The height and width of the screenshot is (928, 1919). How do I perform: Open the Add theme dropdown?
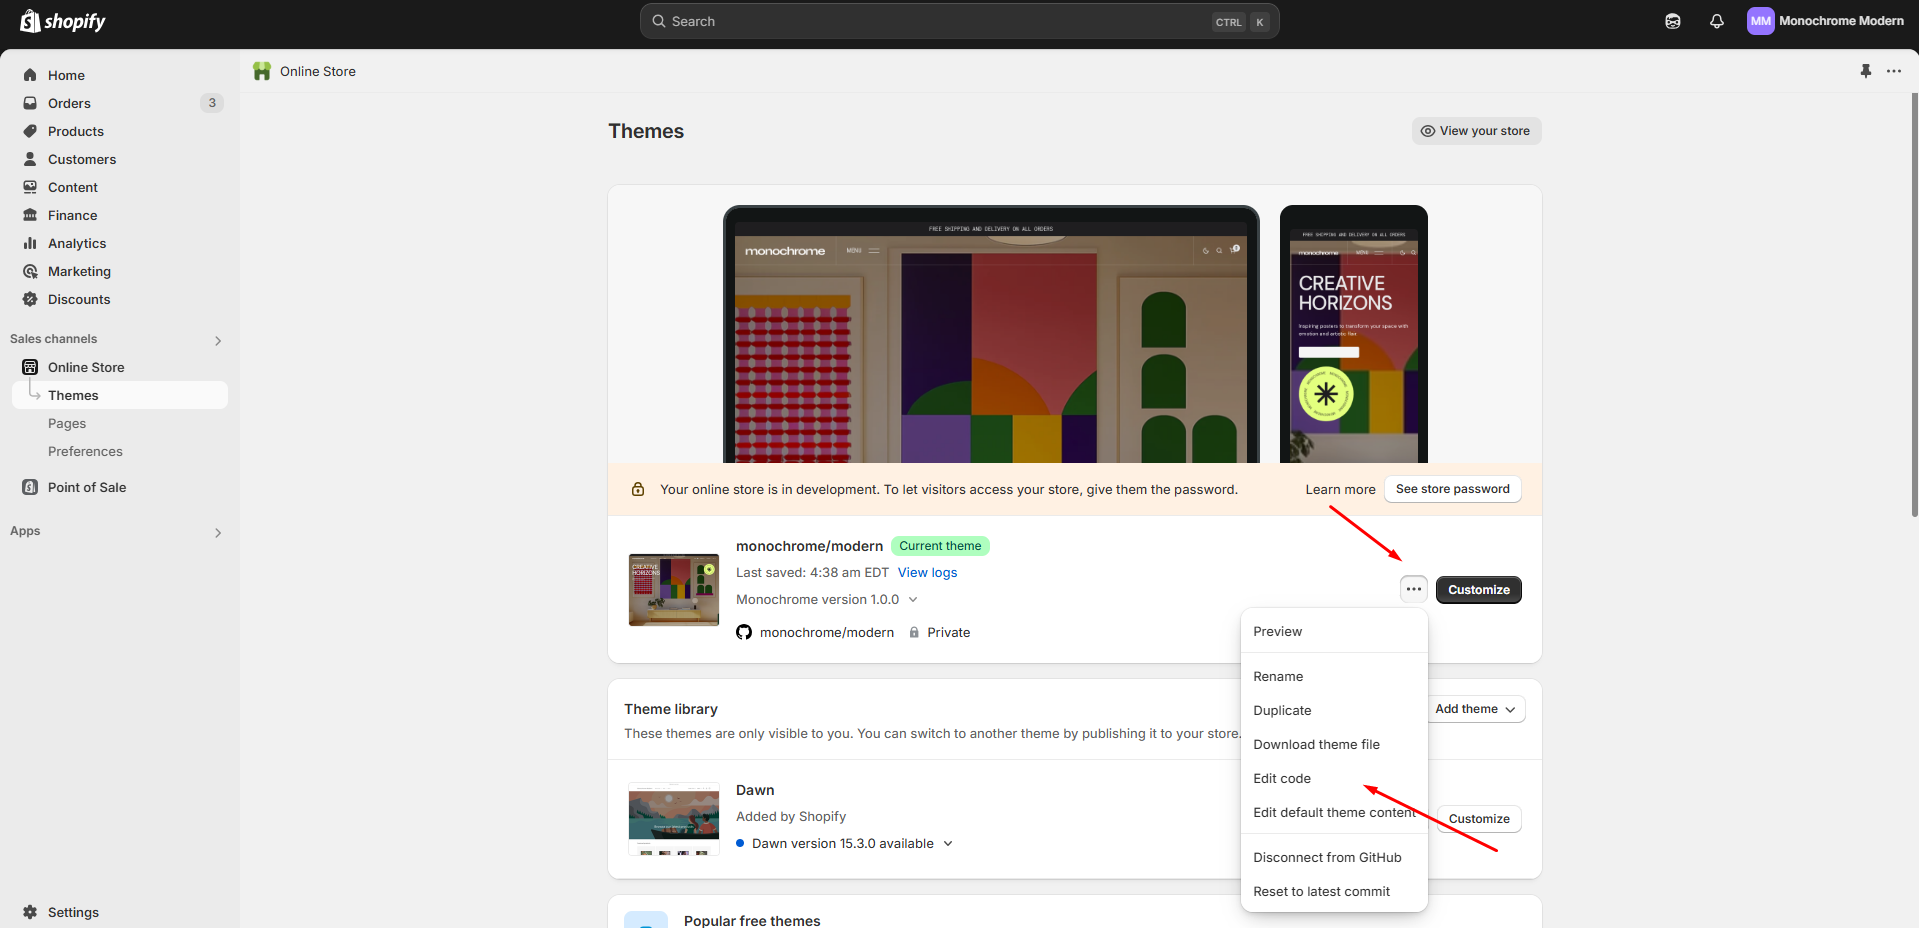(1475, 709)
